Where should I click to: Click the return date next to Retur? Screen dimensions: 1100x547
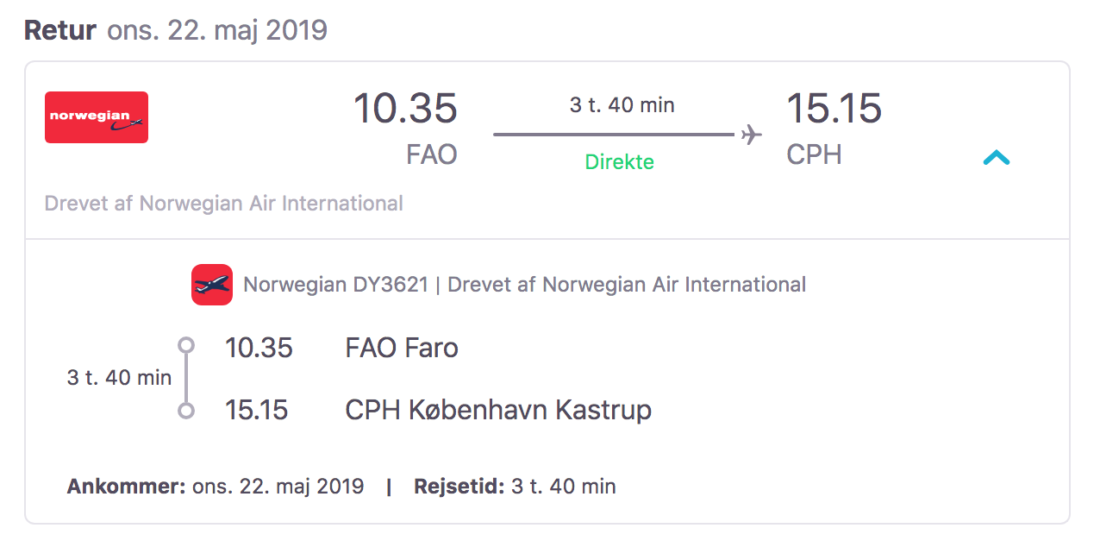pyautogui.click(x=217, y=30)
